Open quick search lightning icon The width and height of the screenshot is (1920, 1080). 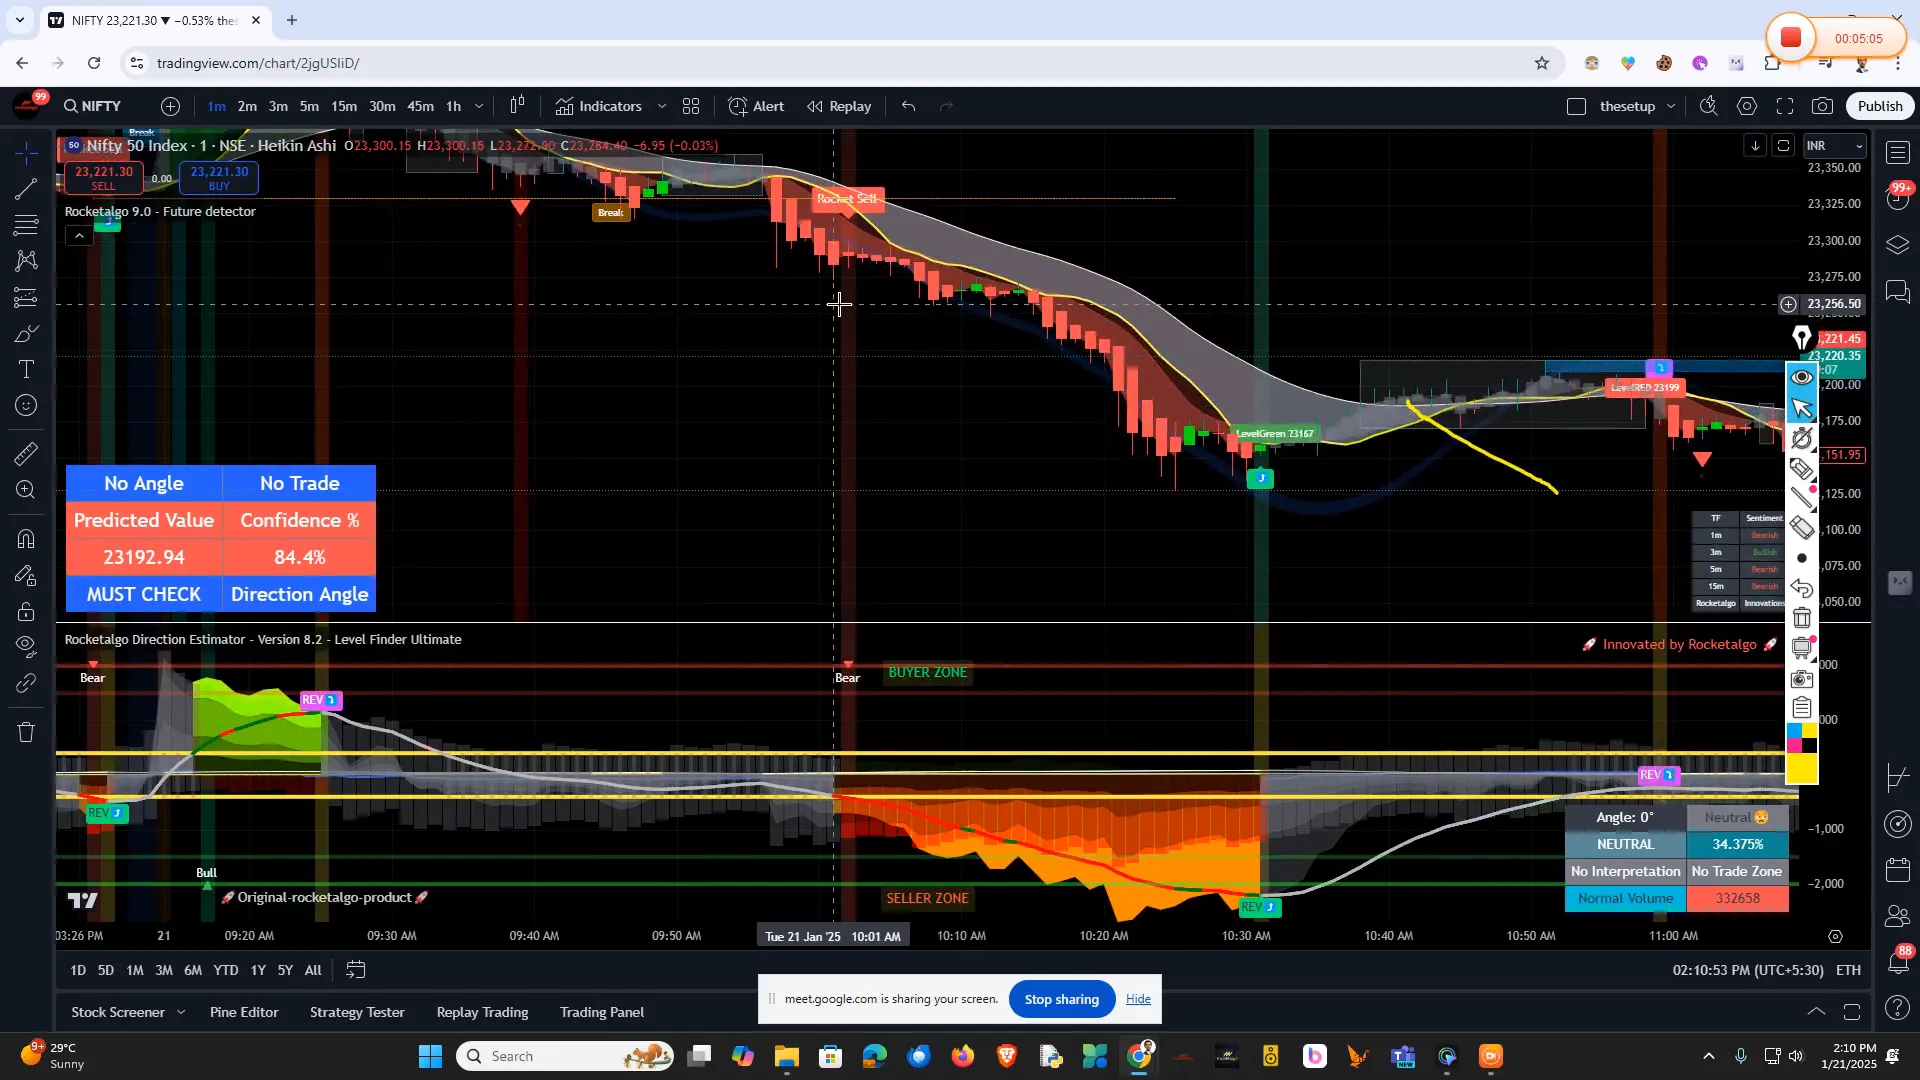click(1709, 106)
